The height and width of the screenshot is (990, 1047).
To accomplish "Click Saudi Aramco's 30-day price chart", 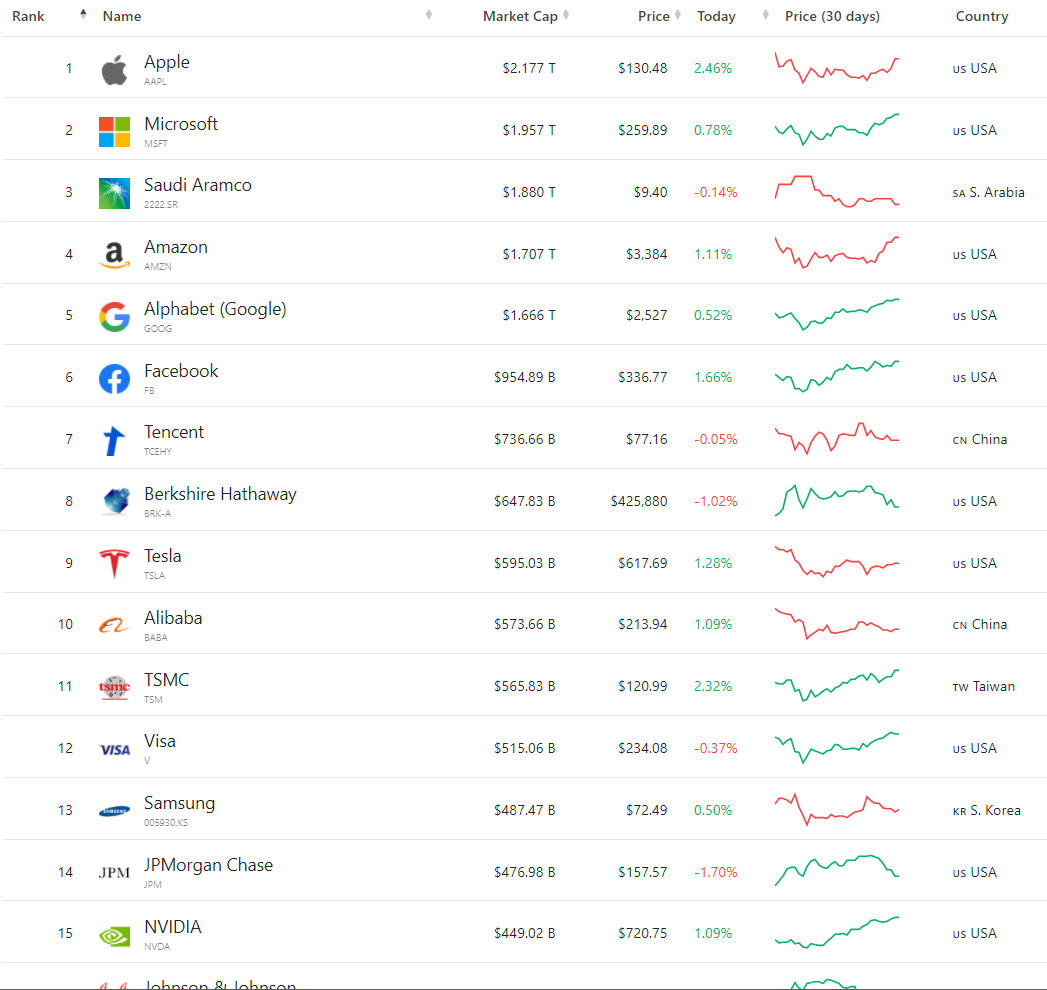I will 837,192.
